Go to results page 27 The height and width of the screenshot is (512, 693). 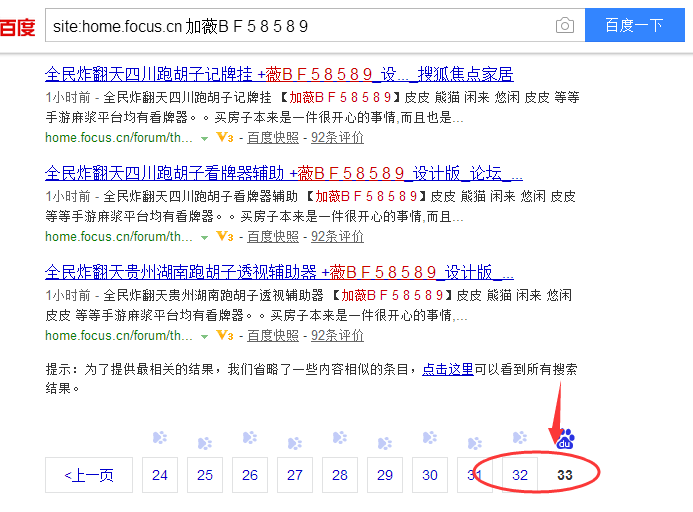point(295,475)
